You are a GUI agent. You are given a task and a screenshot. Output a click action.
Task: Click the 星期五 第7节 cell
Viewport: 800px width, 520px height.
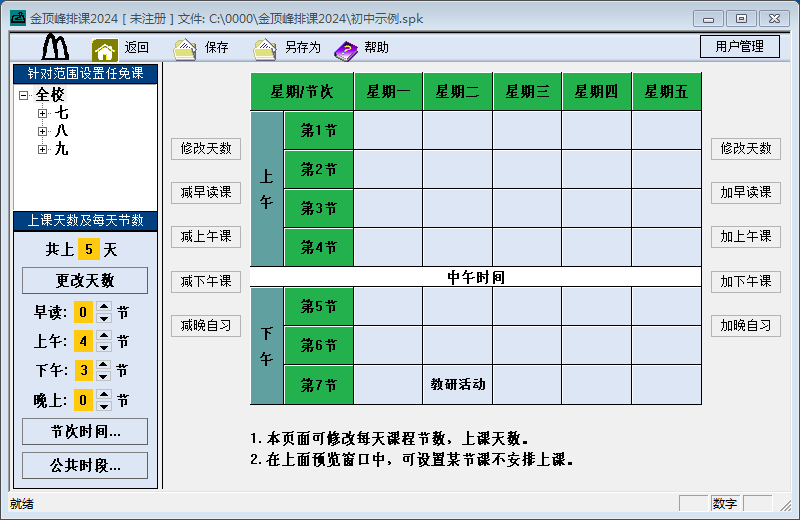point(666,385)
